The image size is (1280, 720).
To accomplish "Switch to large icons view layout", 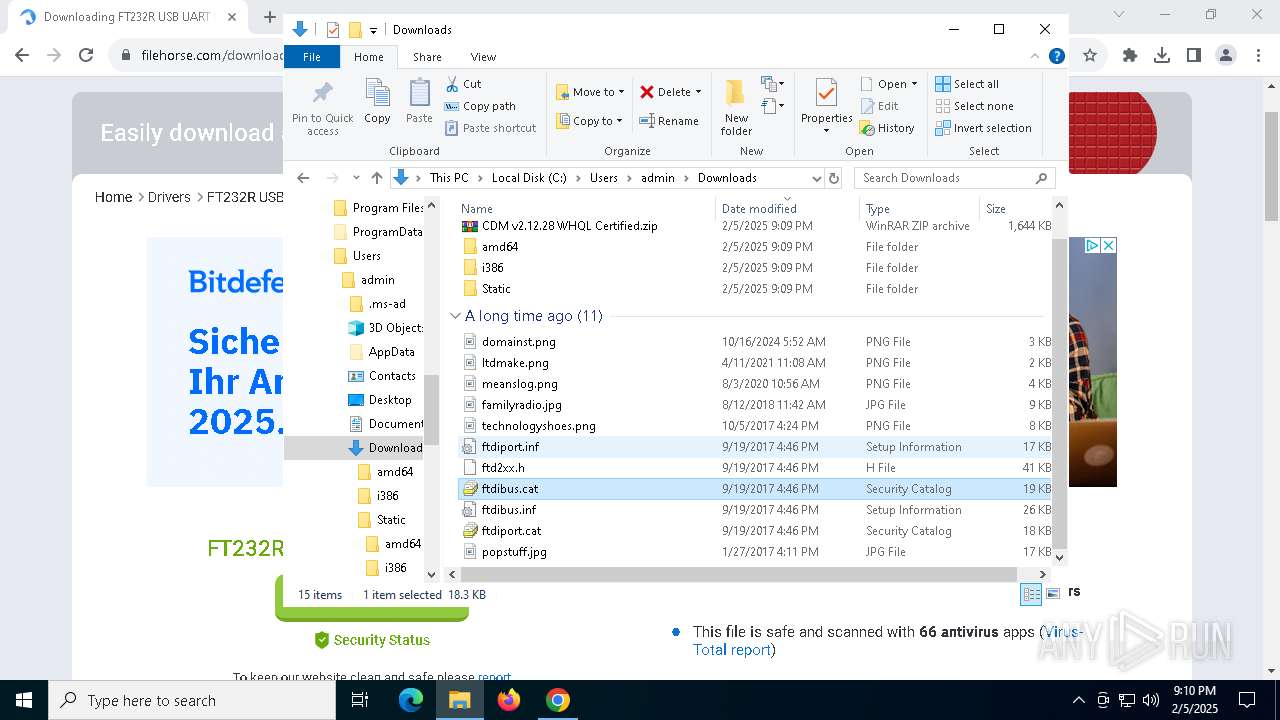I will click(1052, 595).
